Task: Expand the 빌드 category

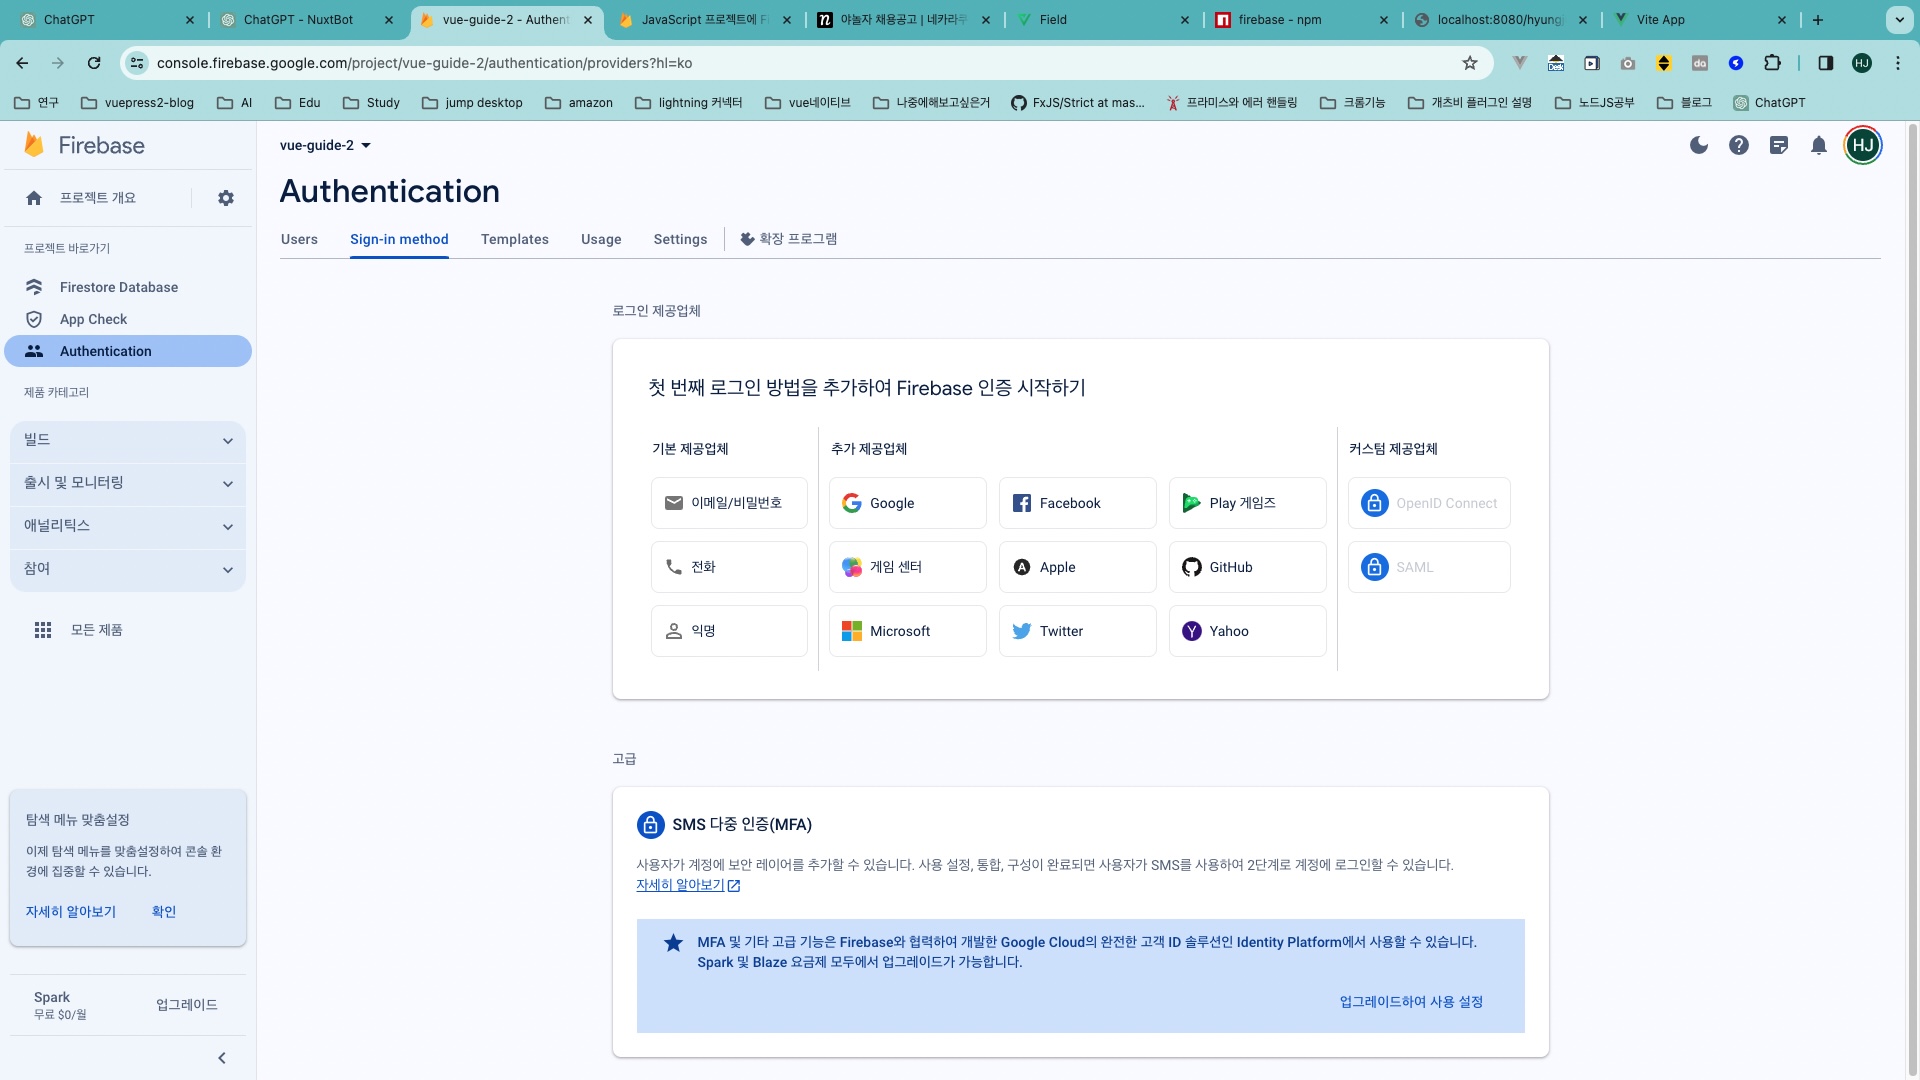Action: pos(128,441)
